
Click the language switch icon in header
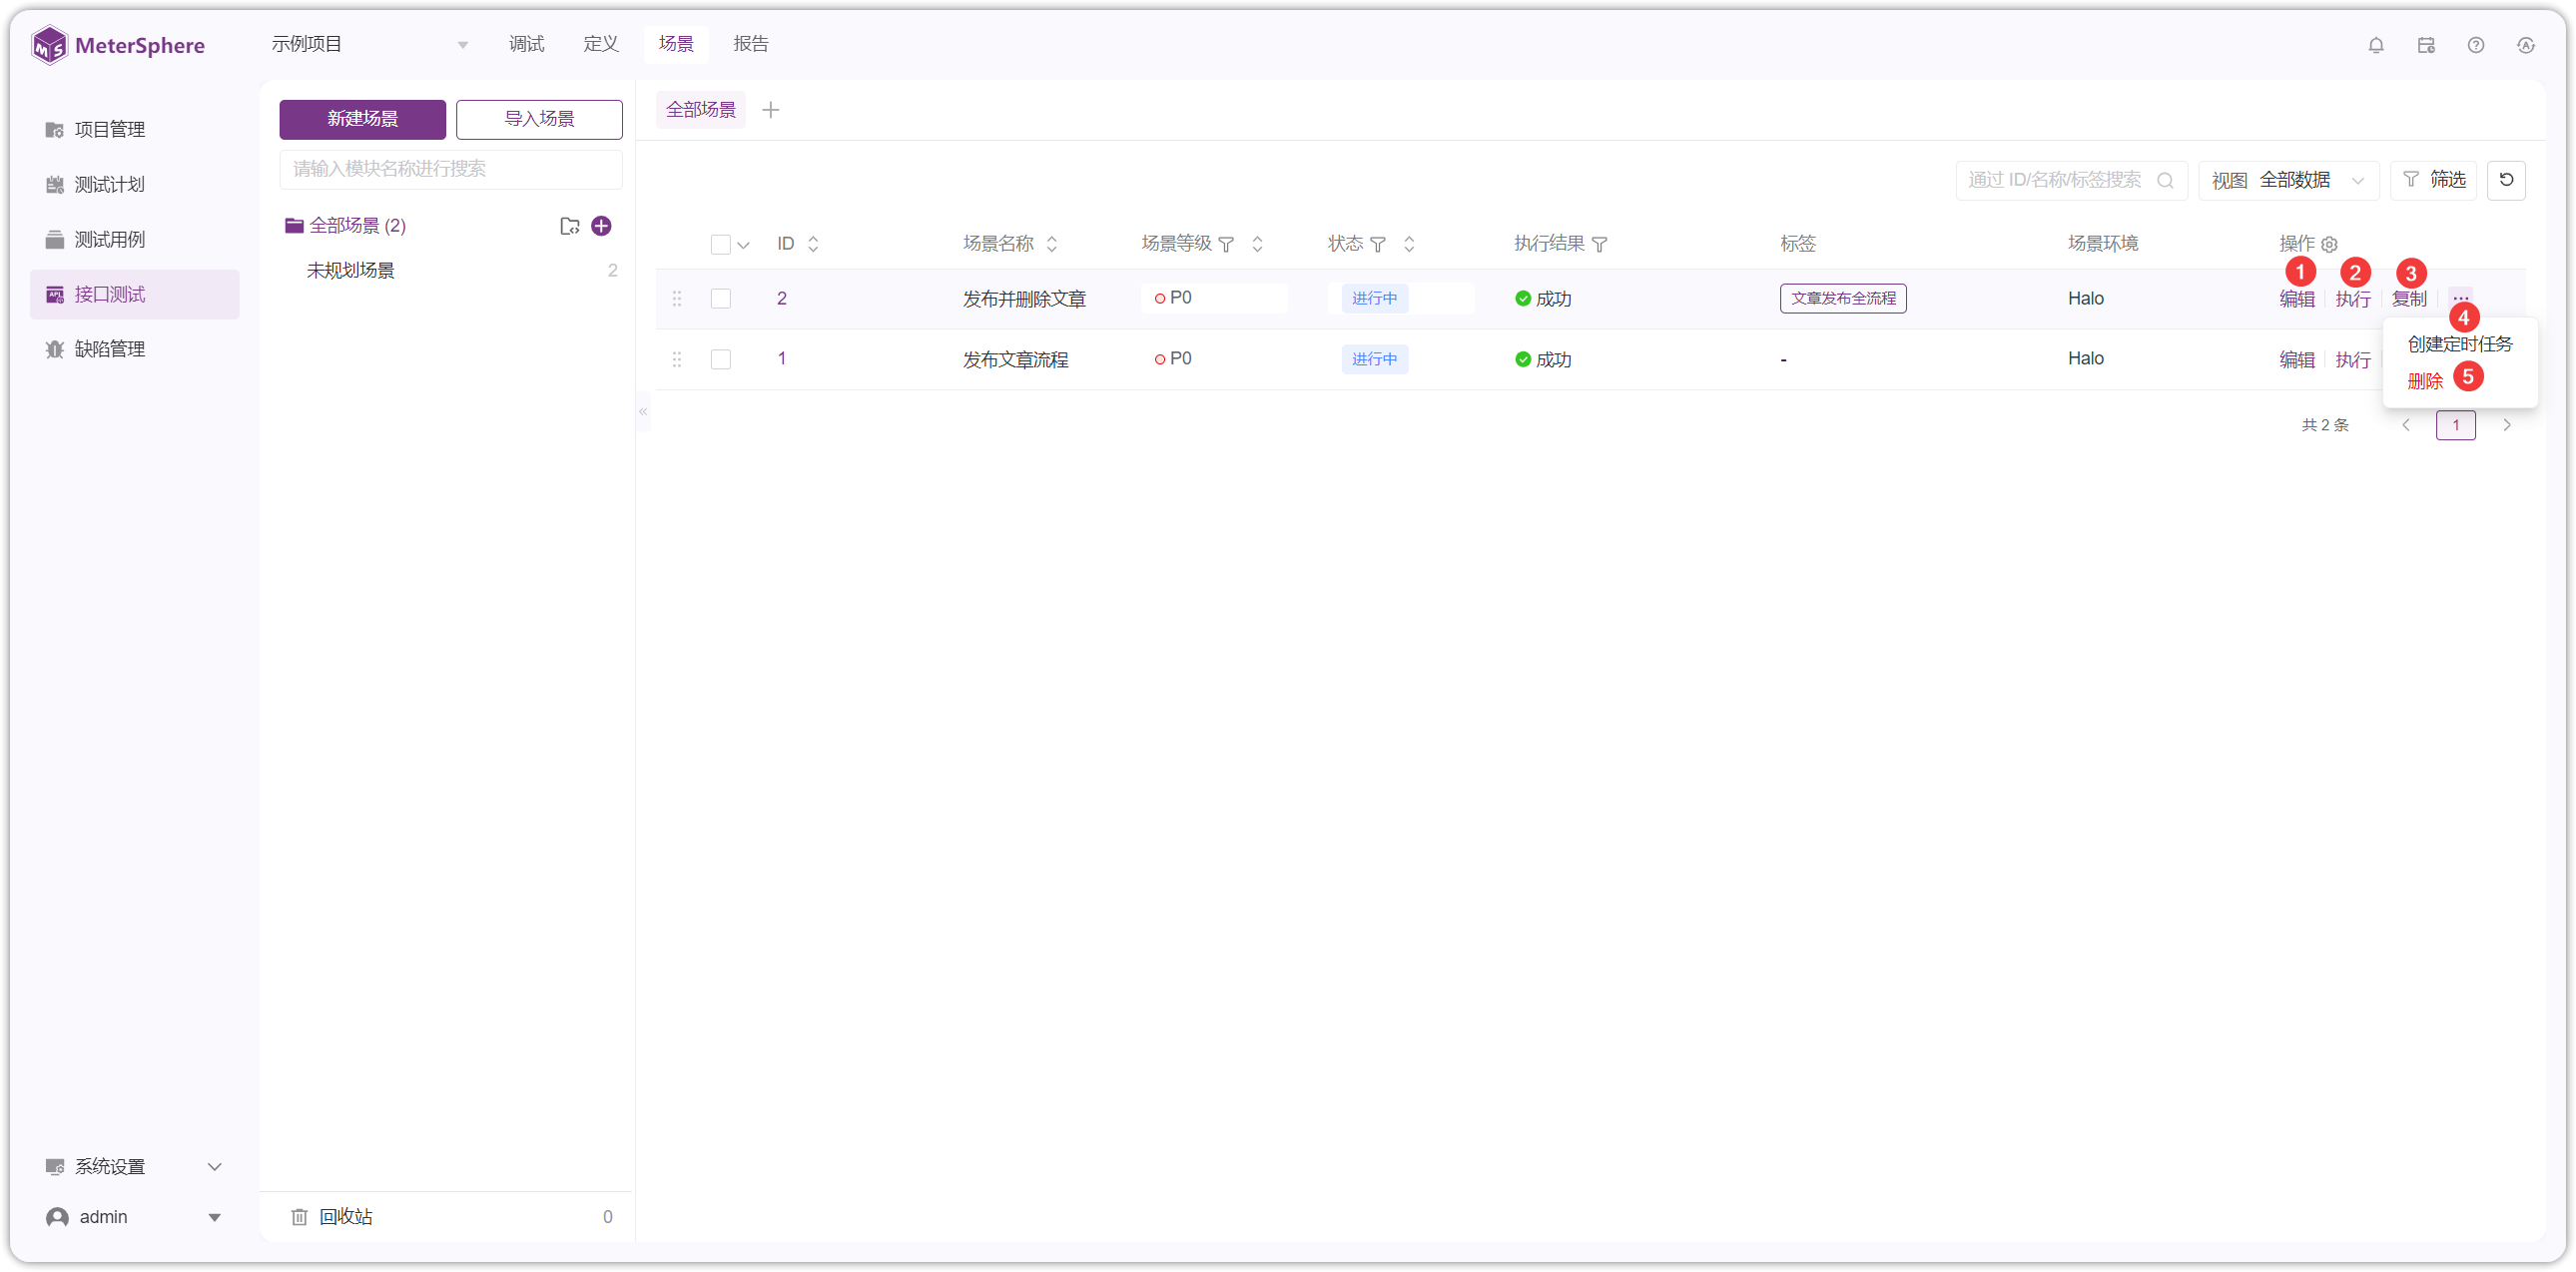coord(2526,45)
